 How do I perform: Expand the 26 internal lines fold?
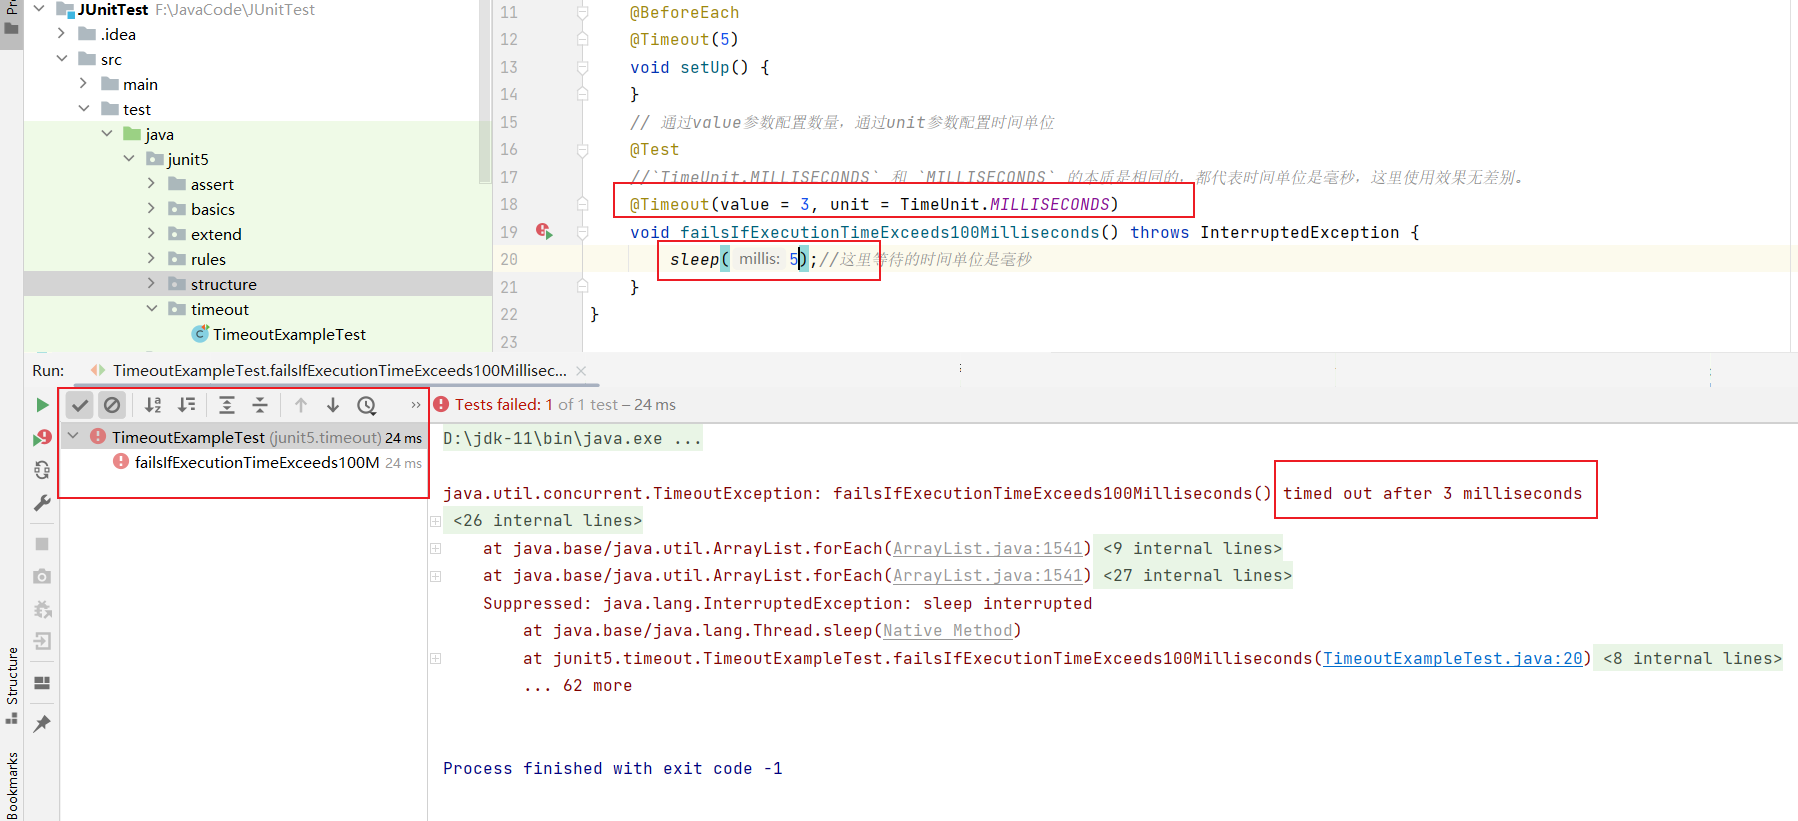(436, 521)
